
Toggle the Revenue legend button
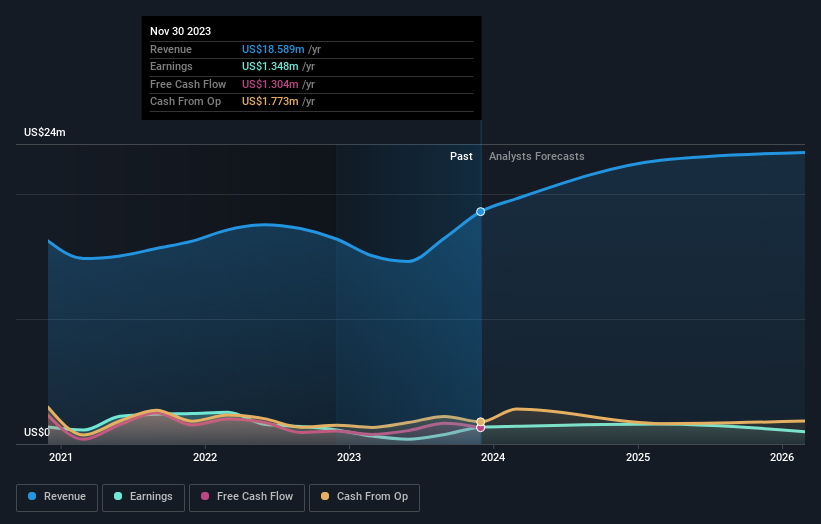pyautogui.click(x=57, y=497)
